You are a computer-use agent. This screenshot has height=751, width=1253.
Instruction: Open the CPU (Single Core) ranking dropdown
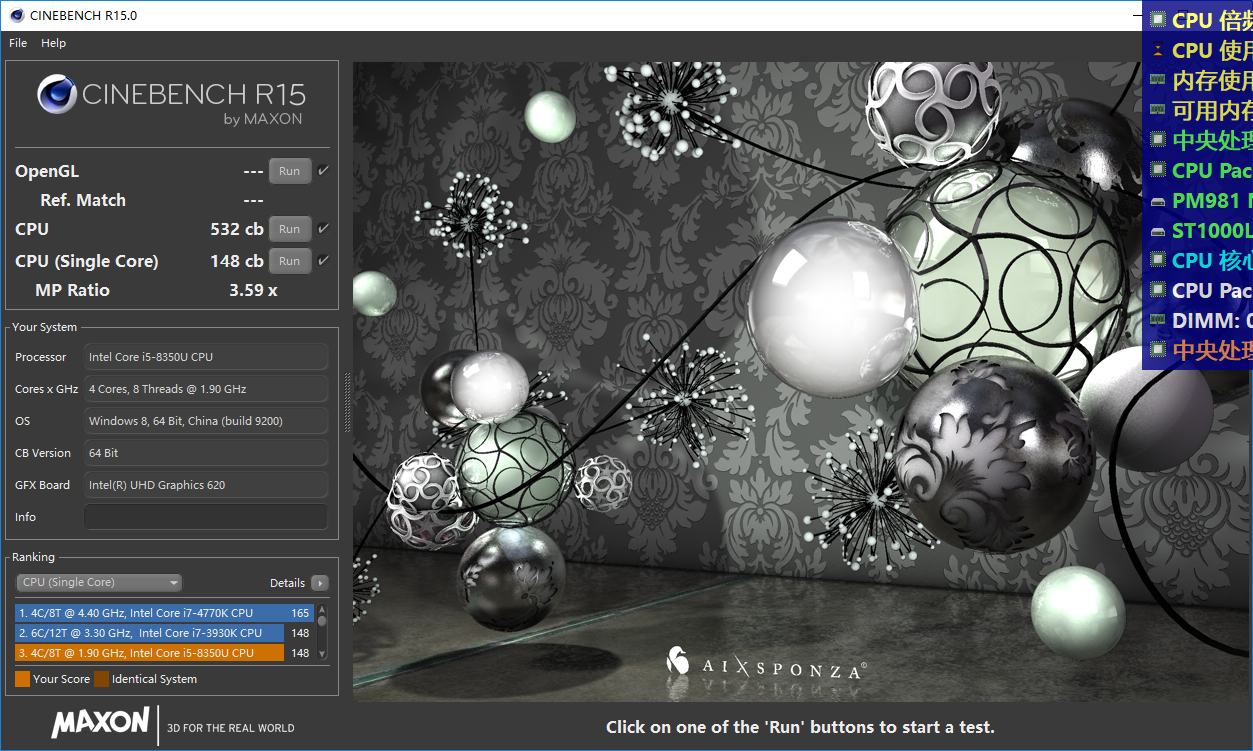[99, 583]
